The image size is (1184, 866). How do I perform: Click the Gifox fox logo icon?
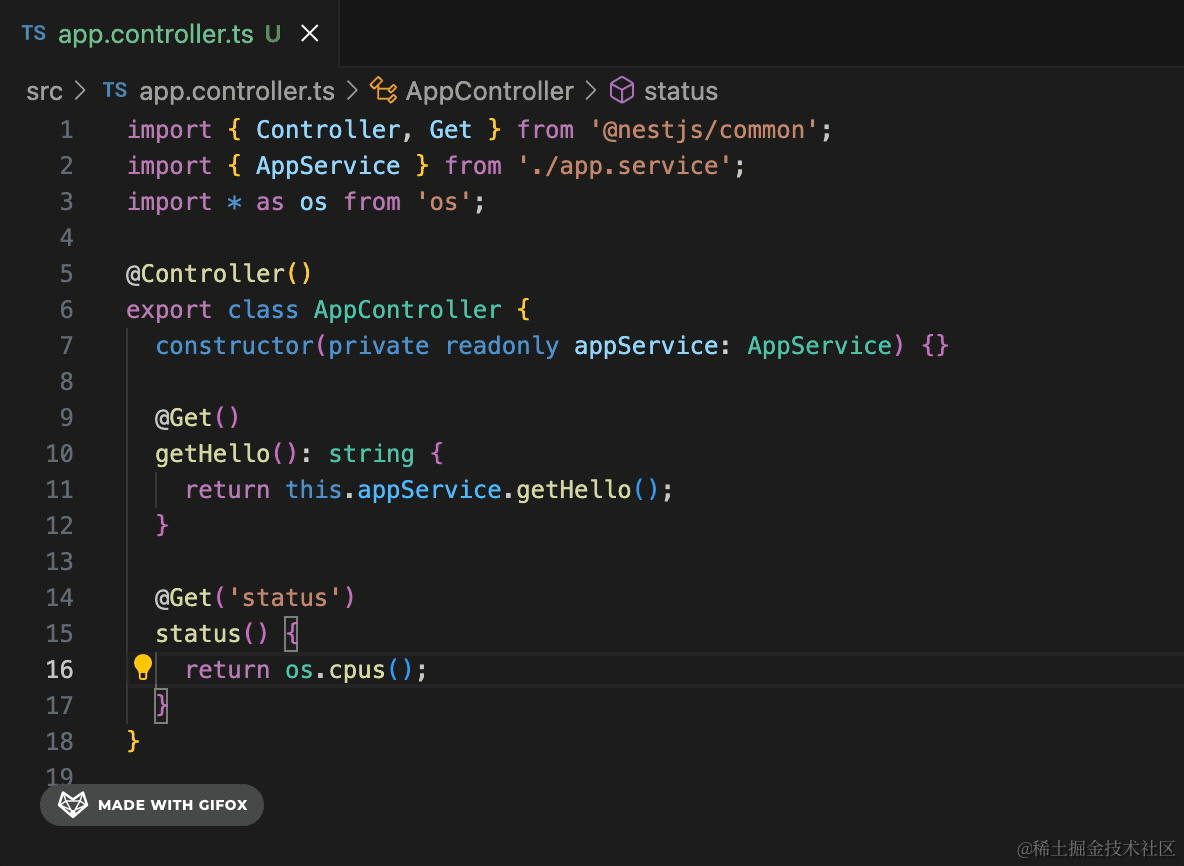click(x=73, y=805)
